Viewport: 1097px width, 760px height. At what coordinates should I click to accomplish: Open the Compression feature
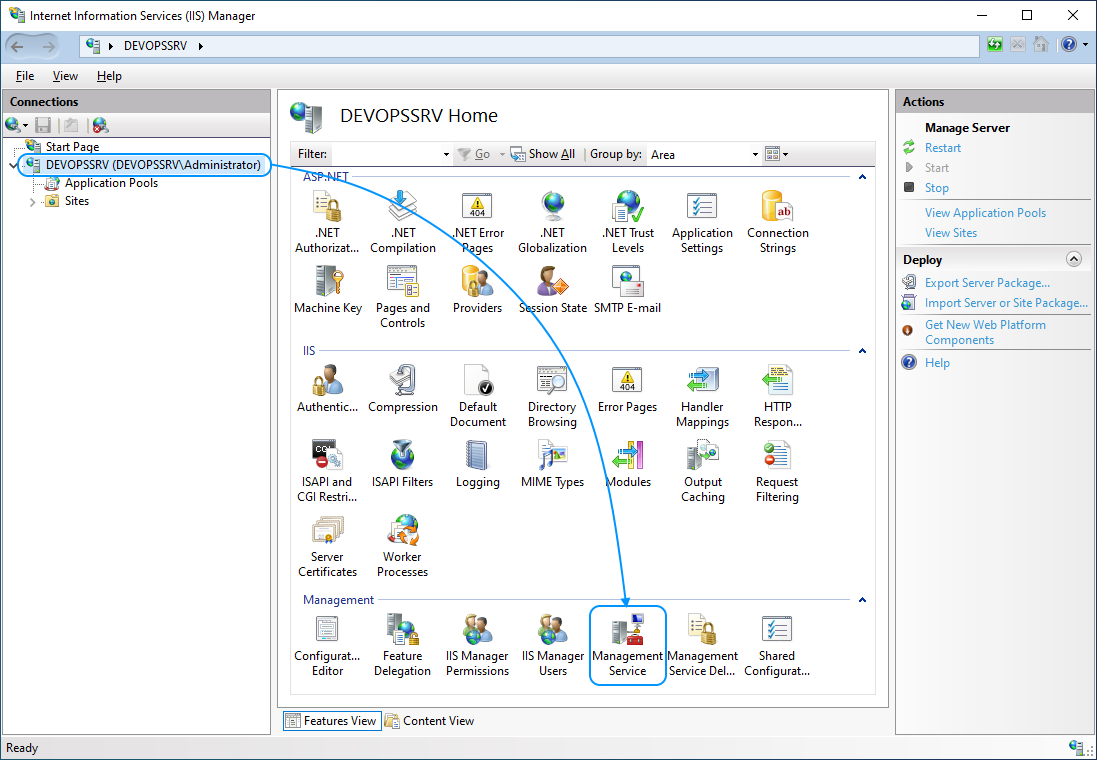tap(402, 389)
